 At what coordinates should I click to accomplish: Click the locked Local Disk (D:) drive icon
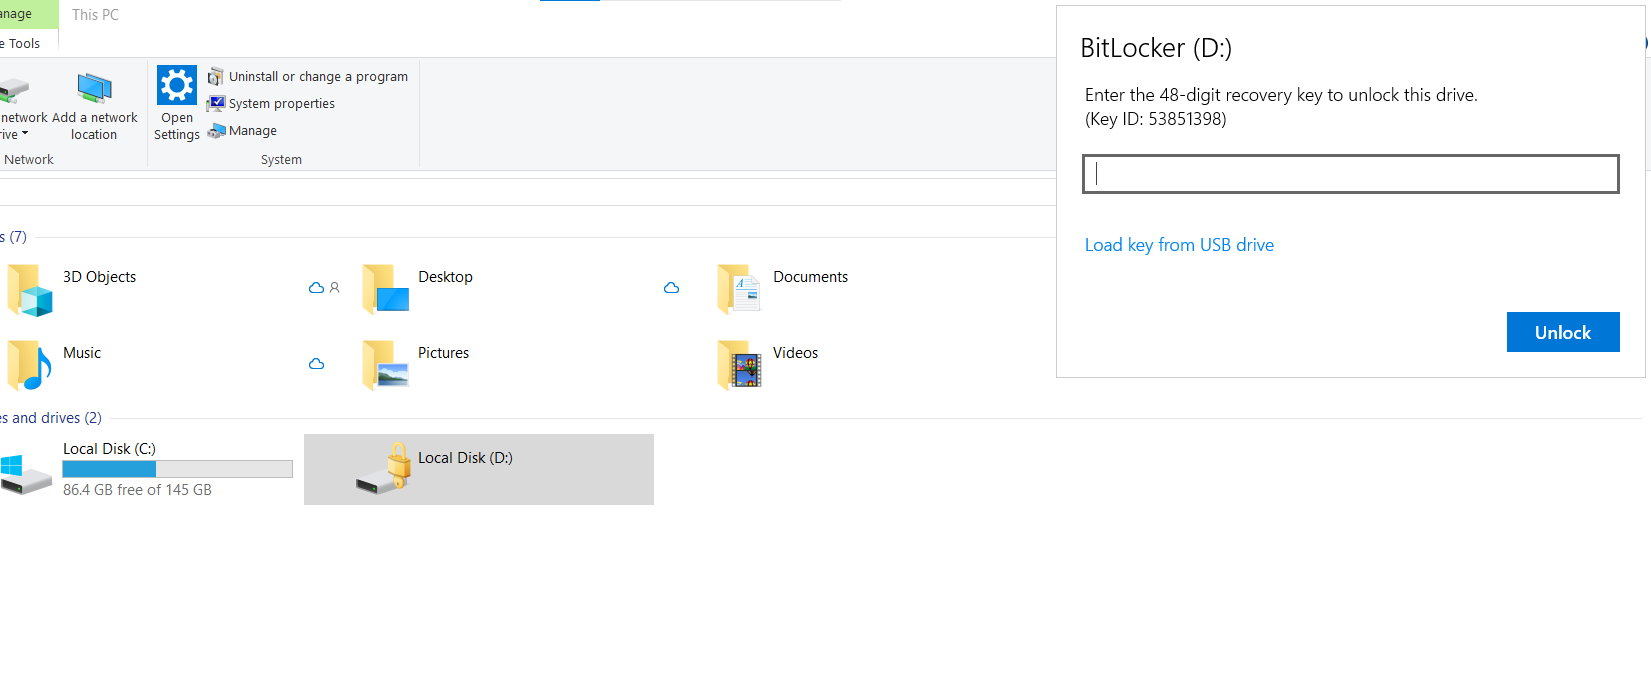tap(384, 468)
